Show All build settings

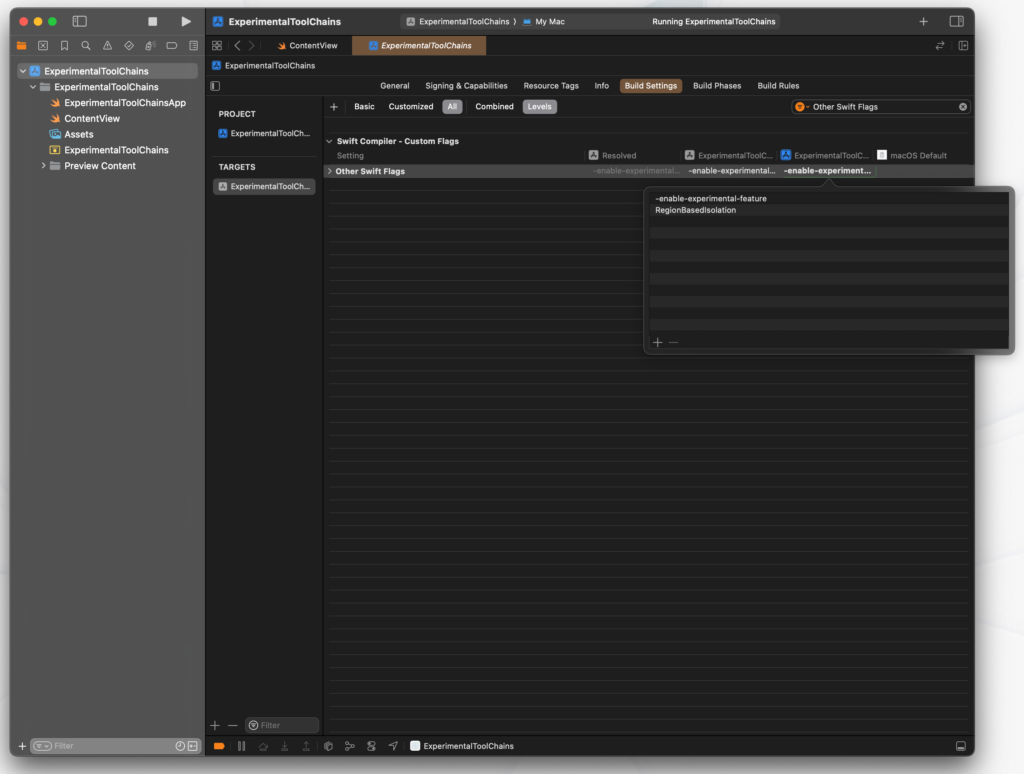[452, 106]
